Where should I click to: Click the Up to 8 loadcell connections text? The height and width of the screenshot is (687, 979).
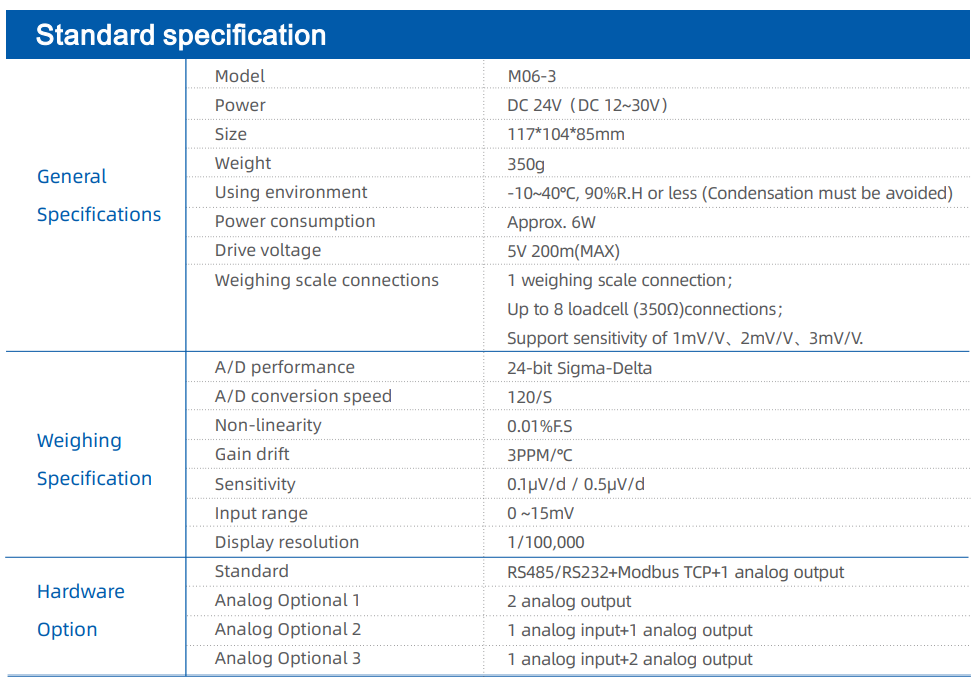coord(644,309)
